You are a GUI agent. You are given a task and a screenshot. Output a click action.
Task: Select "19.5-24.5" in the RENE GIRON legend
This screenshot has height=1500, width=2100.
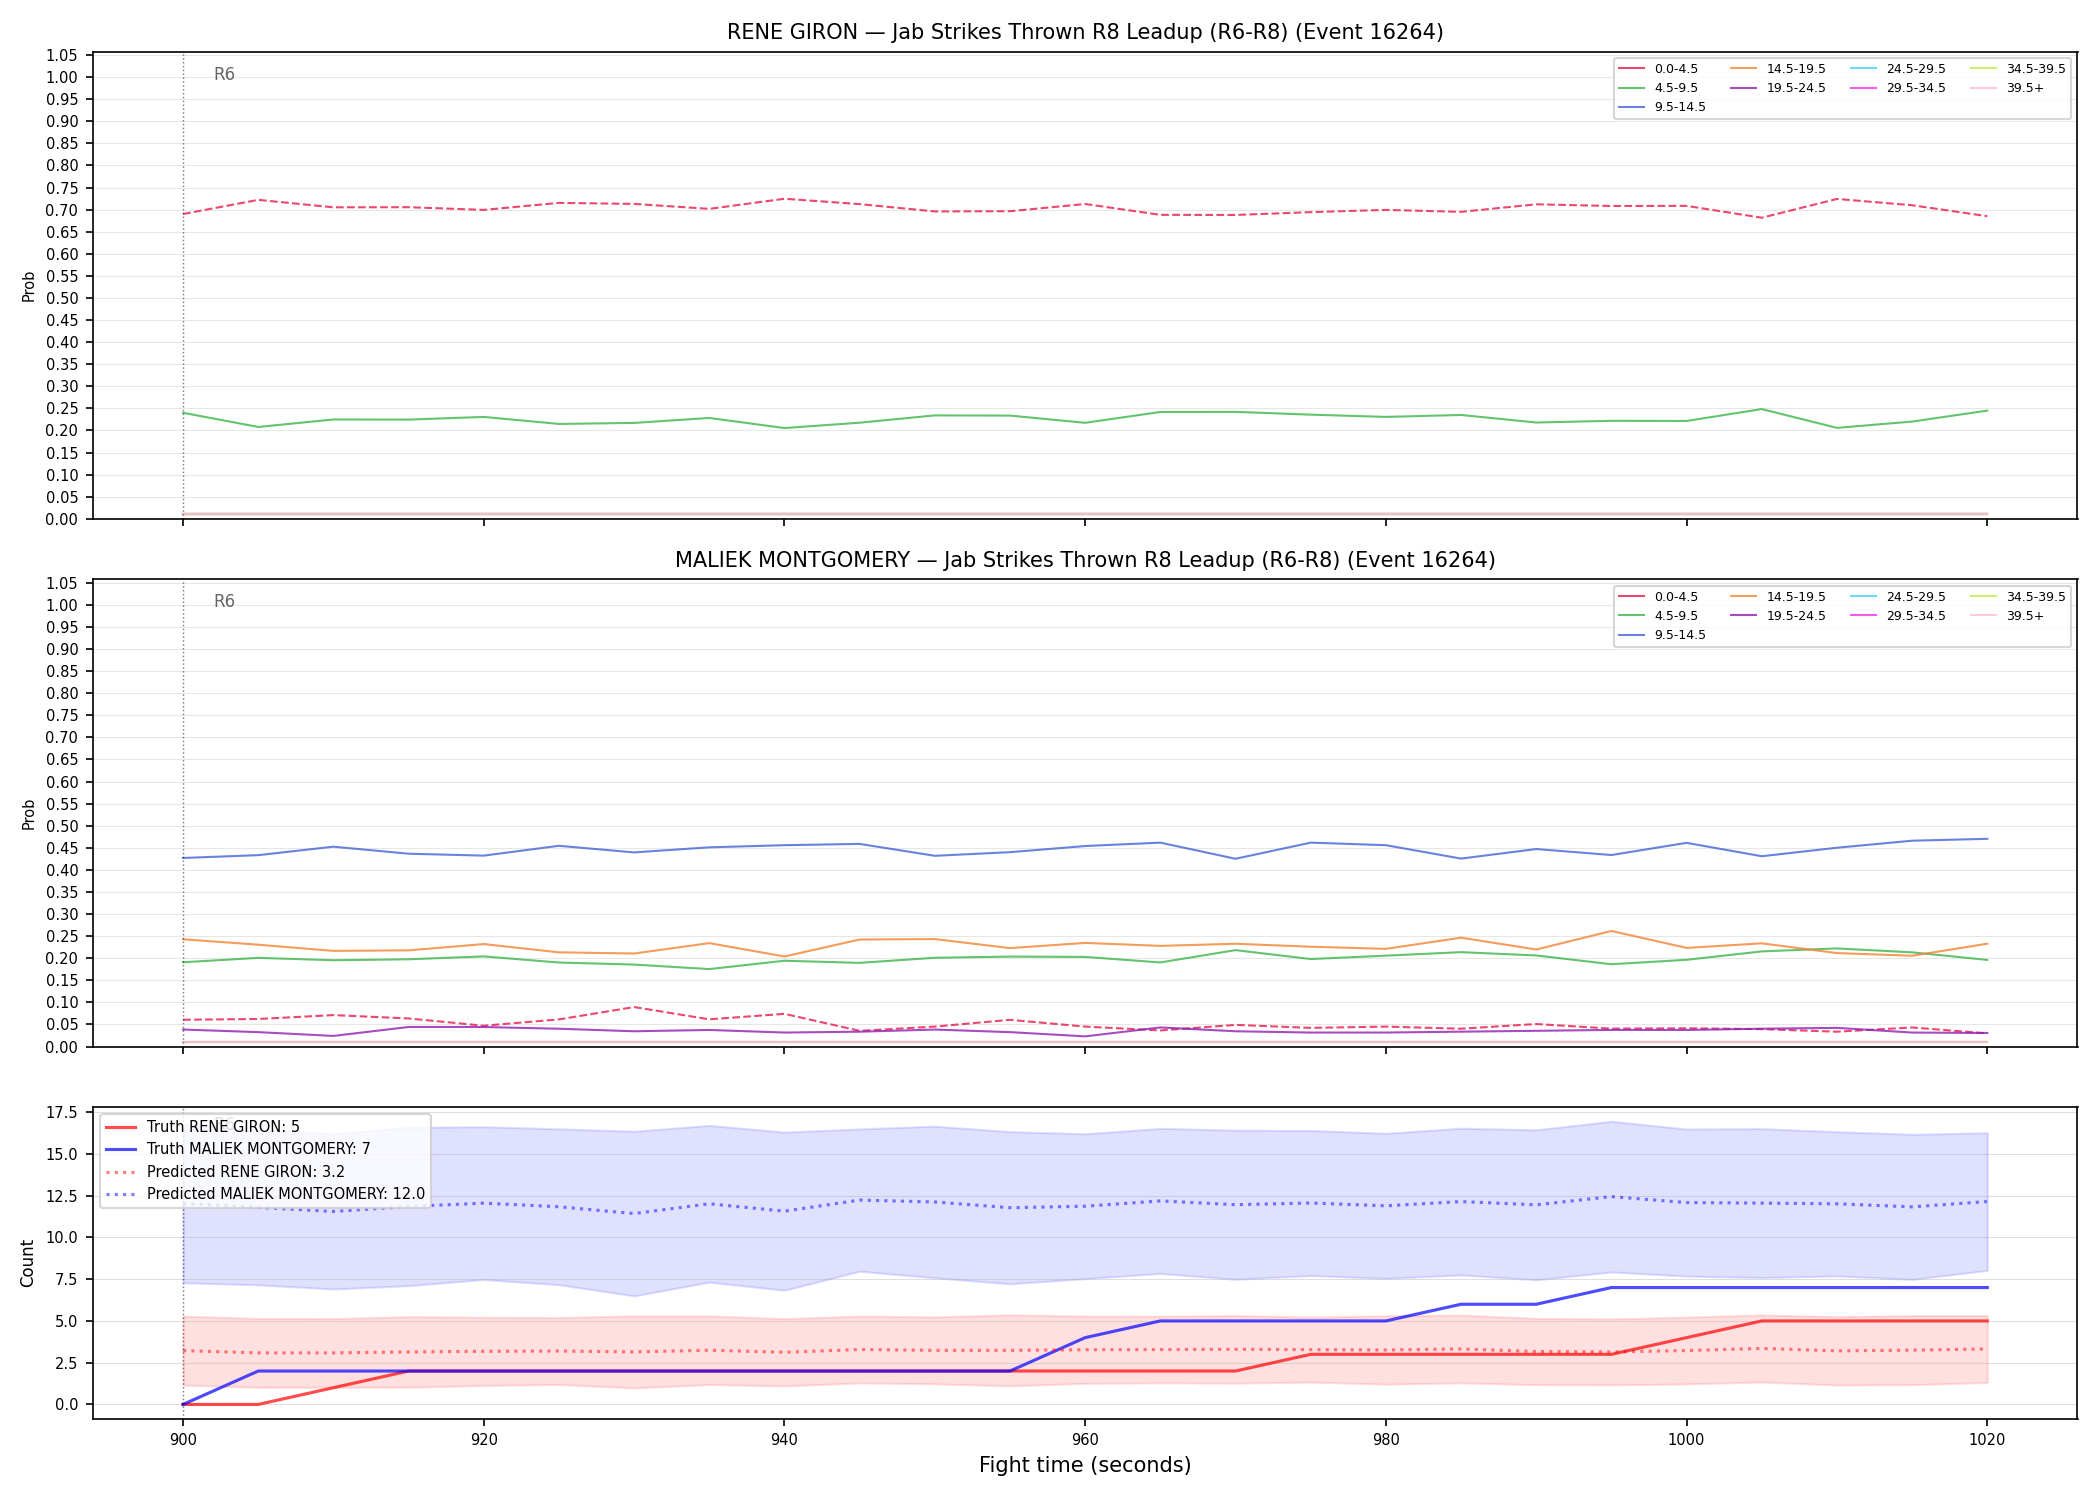1796,88
